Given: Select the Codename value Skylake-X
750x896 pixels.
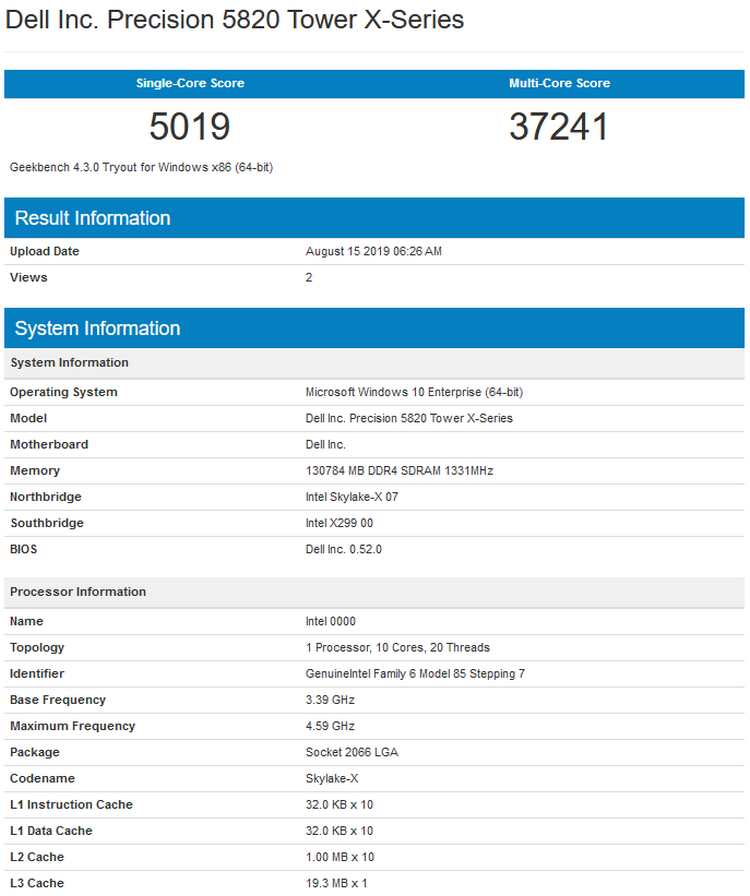Looking at the screenshot, I should (x=332, y=778).
